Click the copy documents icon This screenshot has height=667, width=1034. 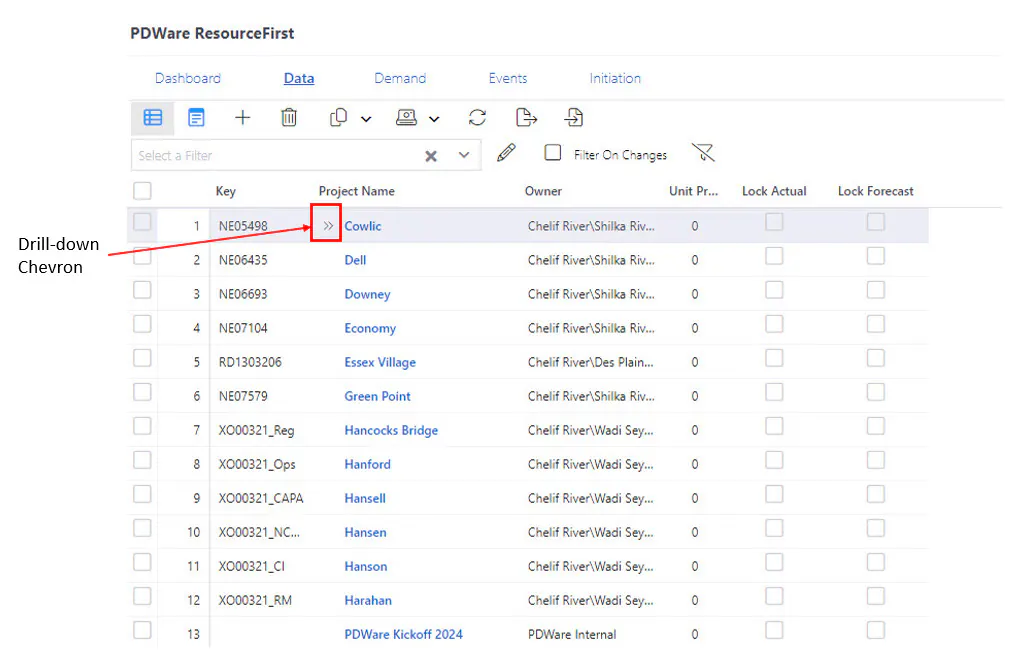coord(338,117)
